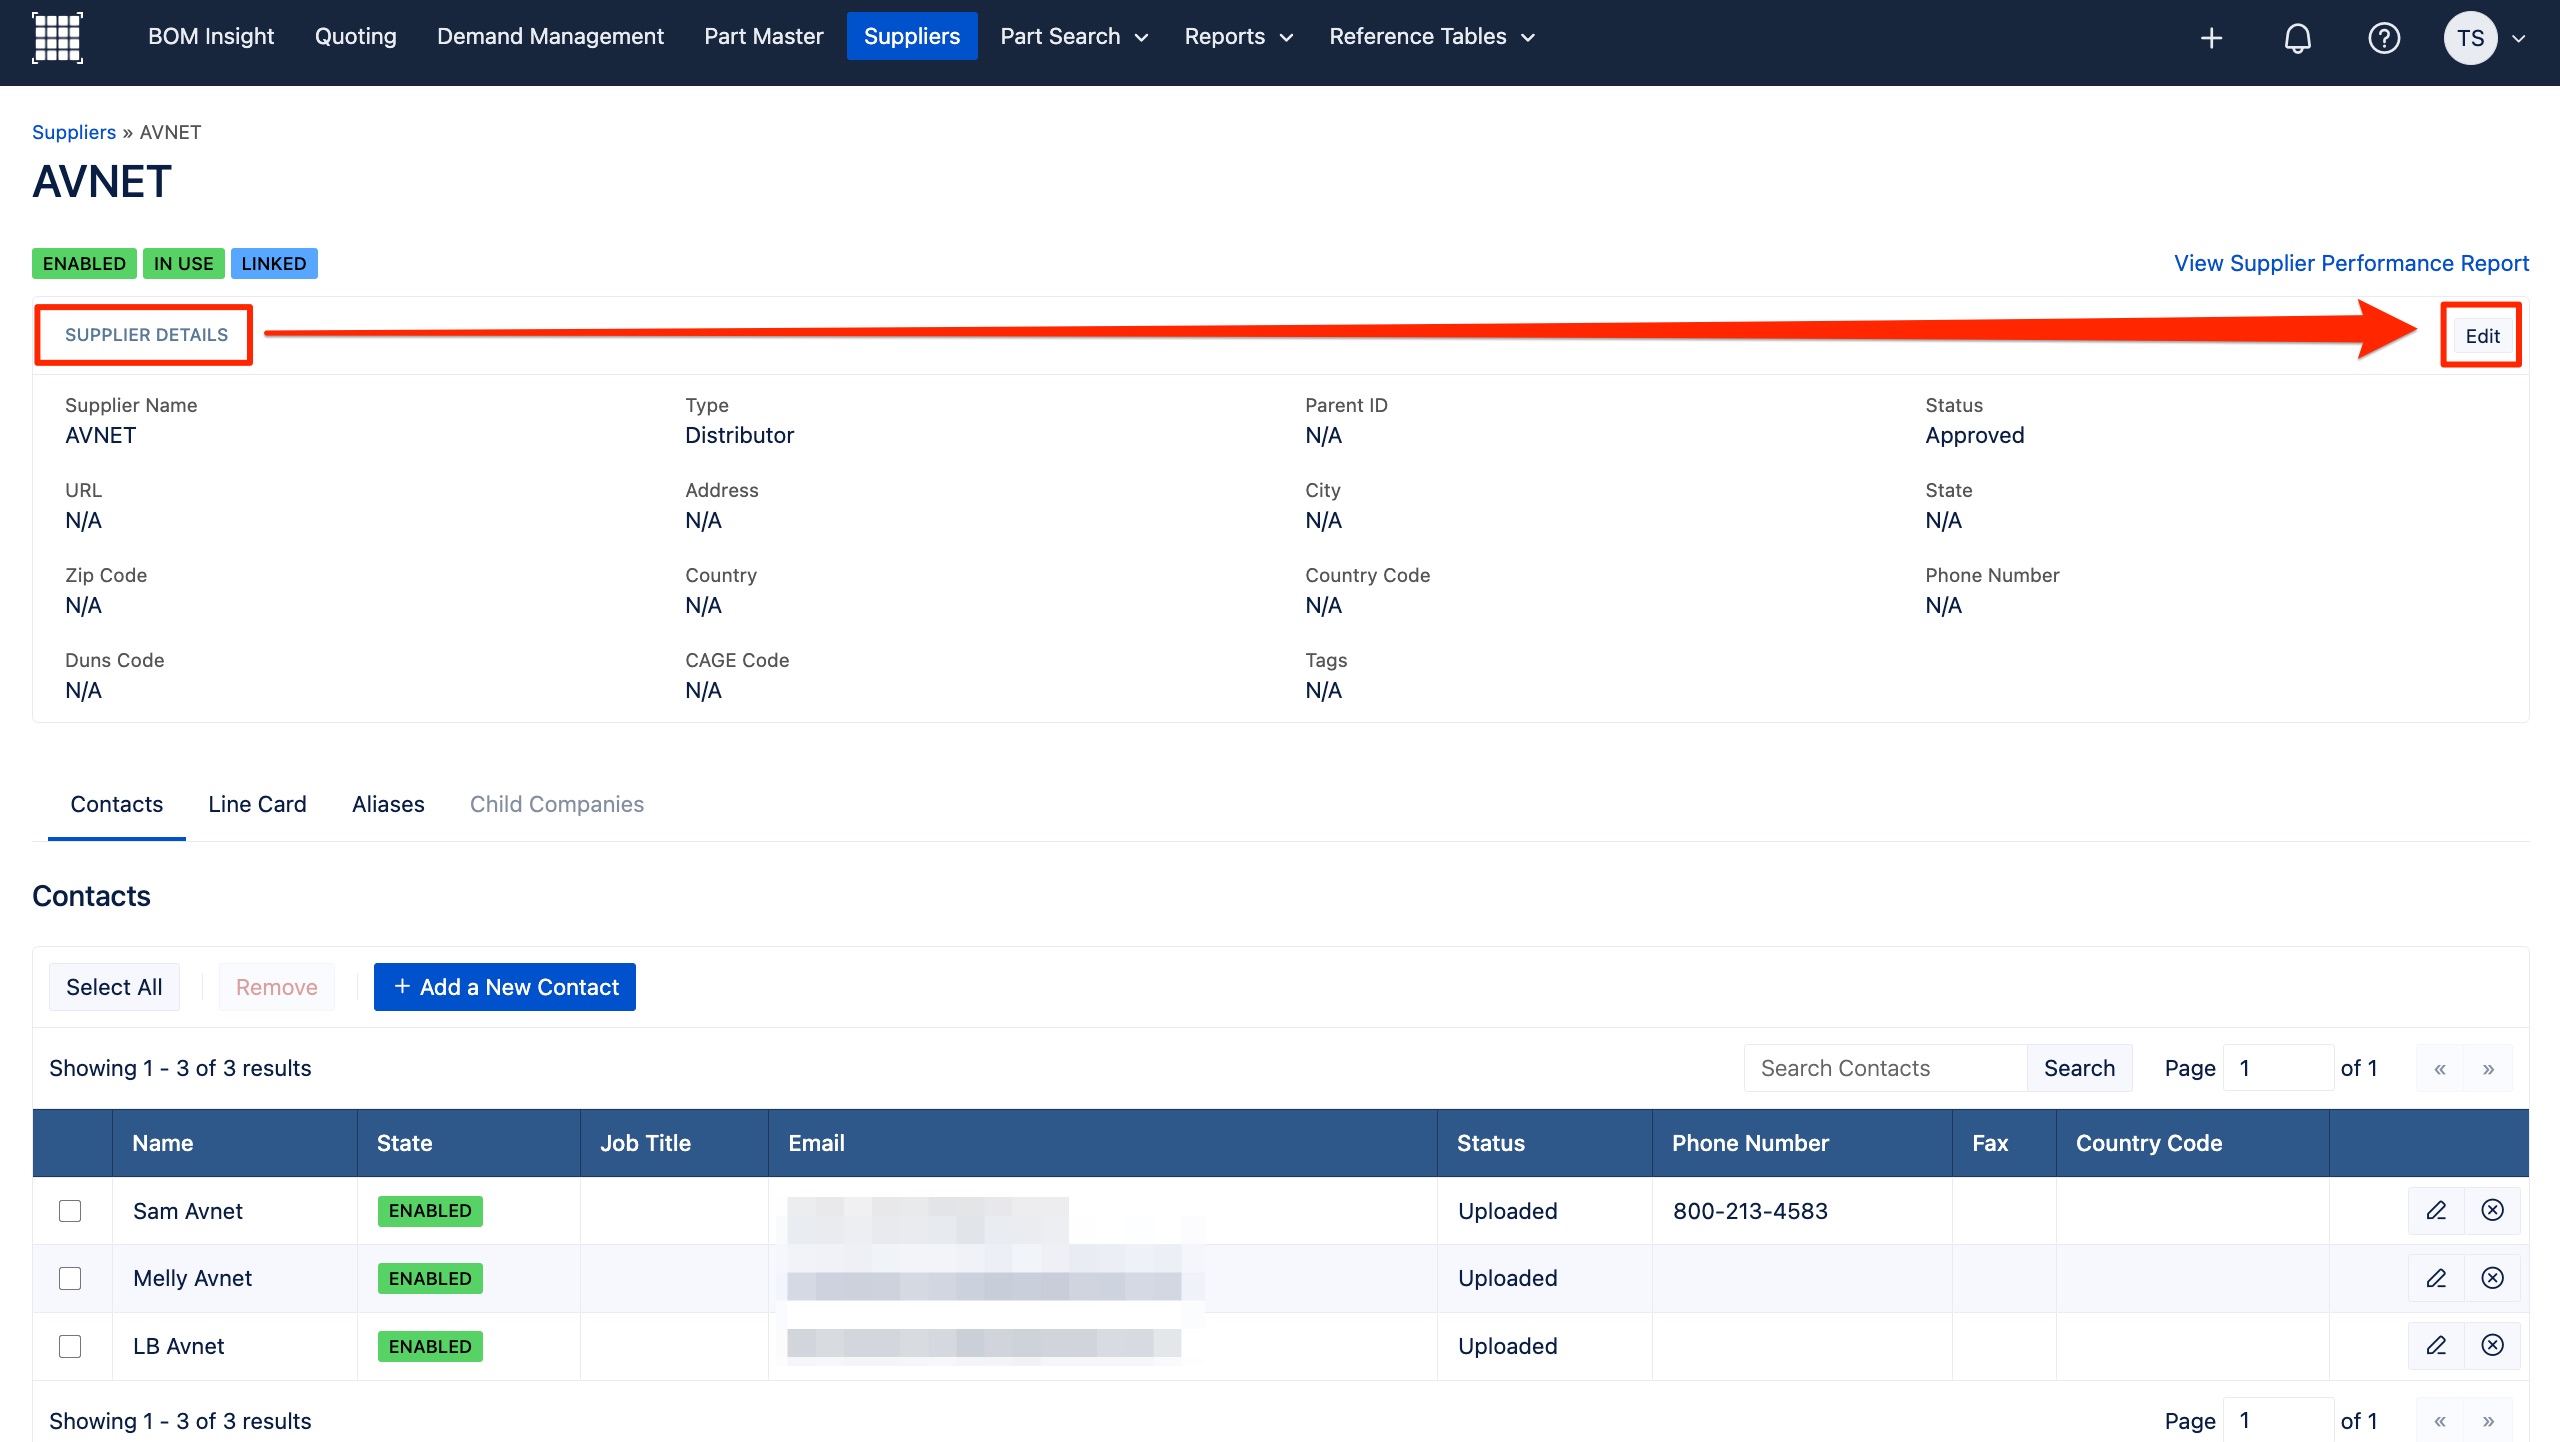Sort by the Fax column header
This screenshot has height=1442, width=2560.
click(2004, 1143)
